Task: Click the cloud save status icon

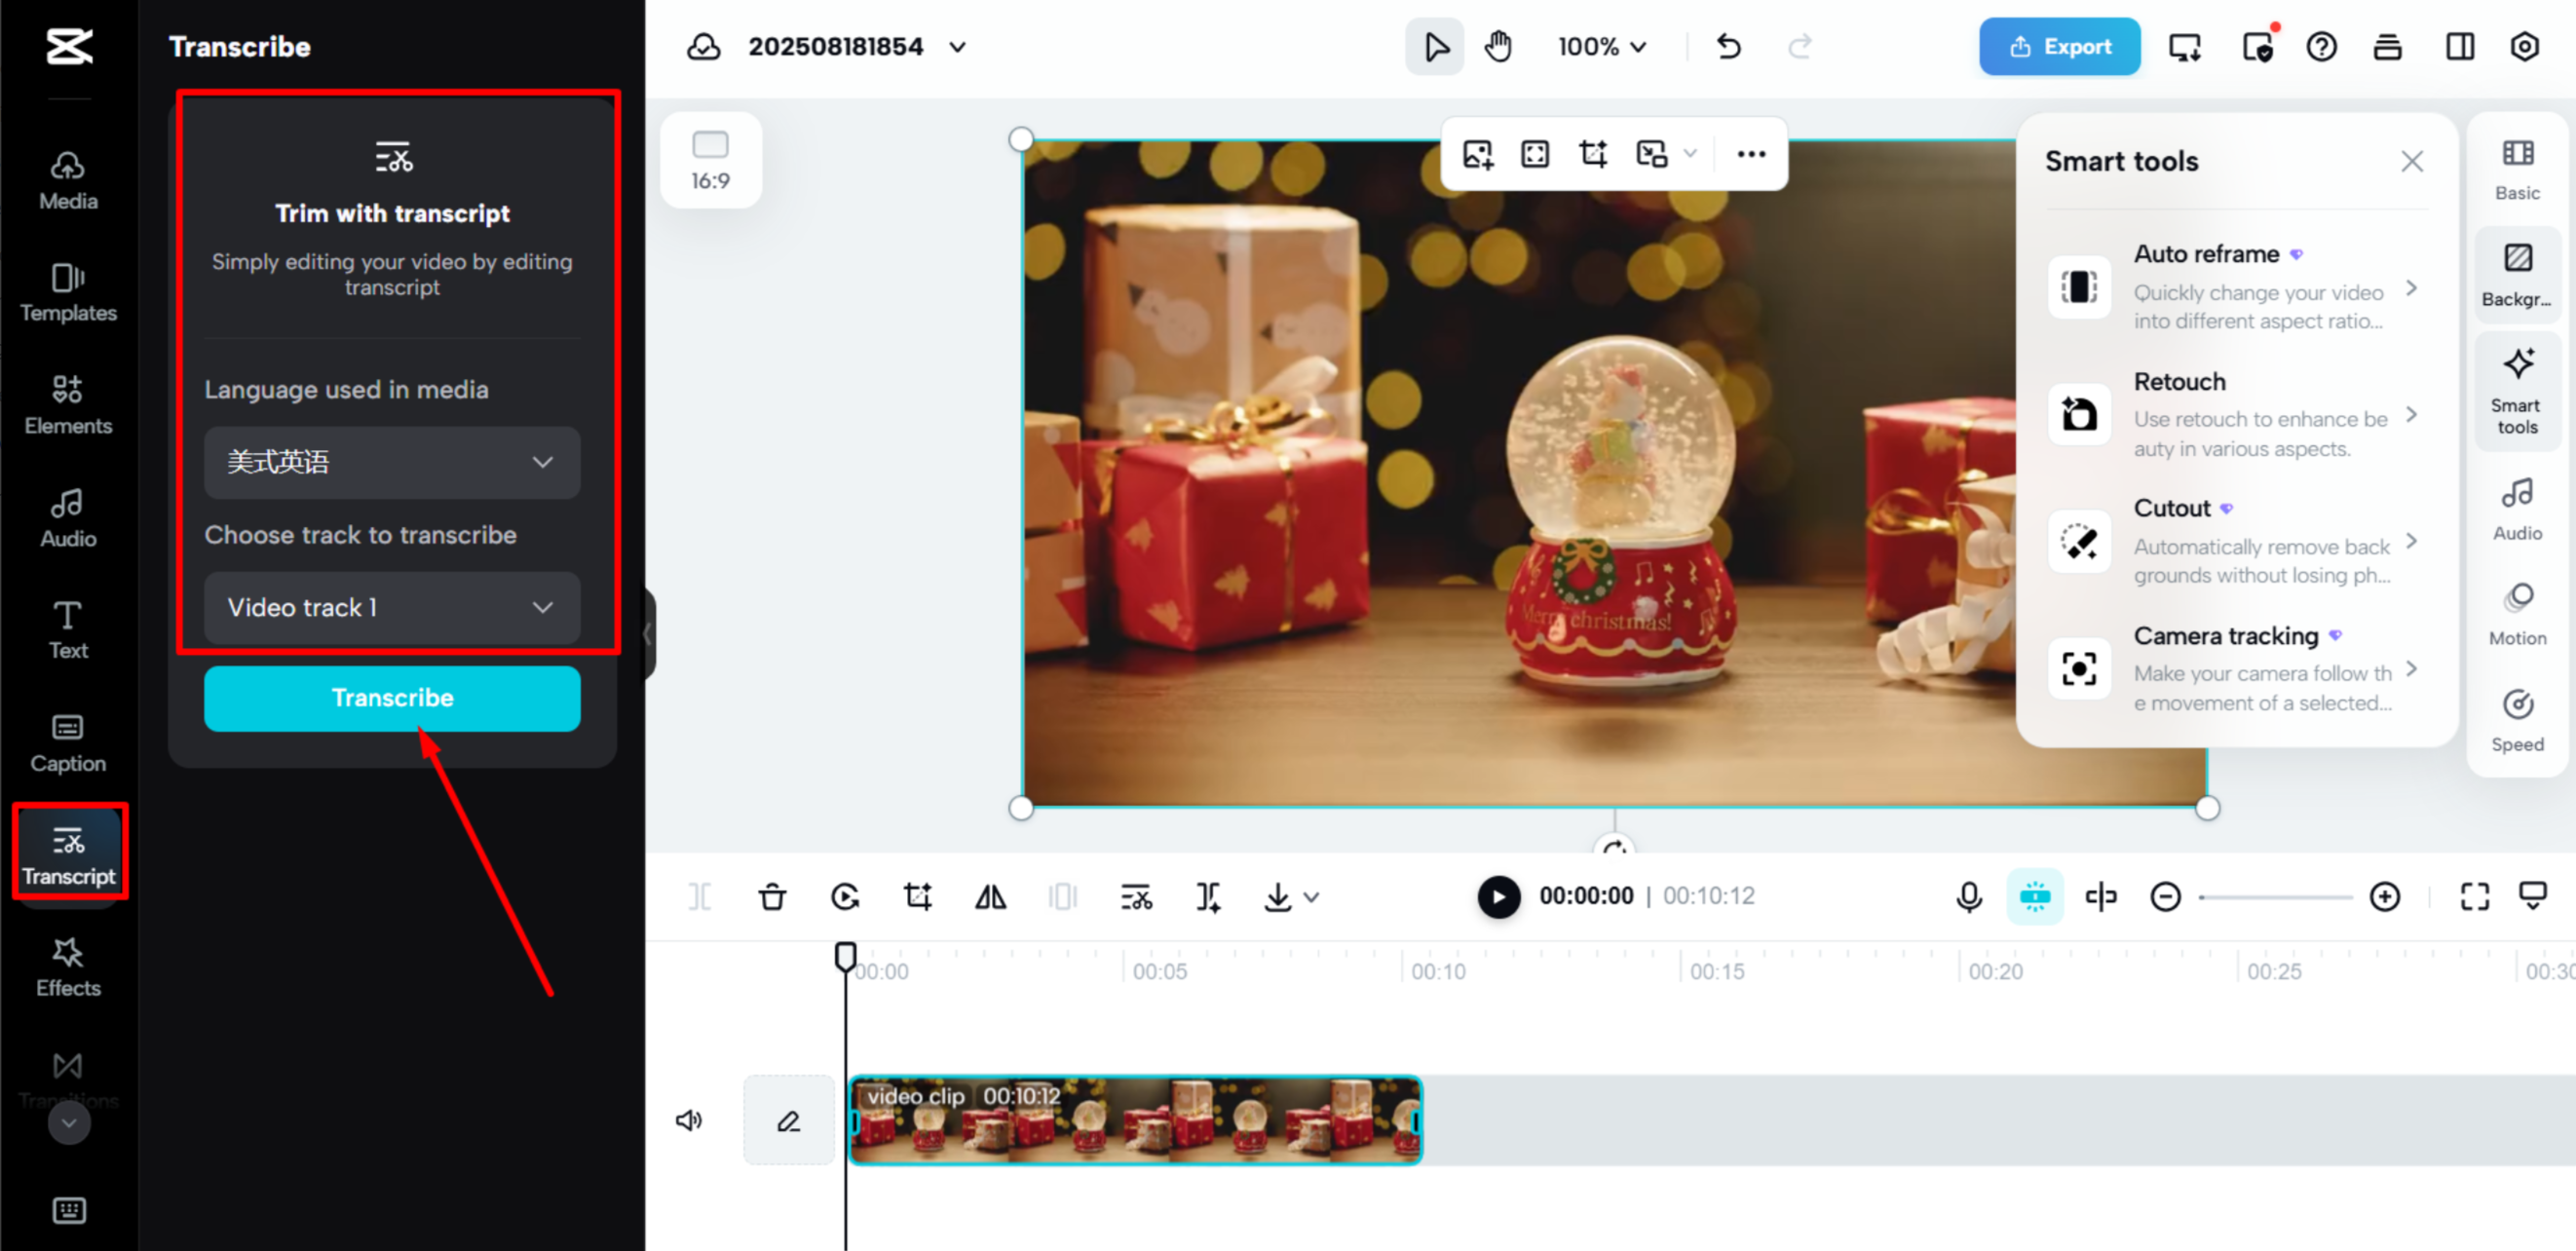Action: (703, 47)
